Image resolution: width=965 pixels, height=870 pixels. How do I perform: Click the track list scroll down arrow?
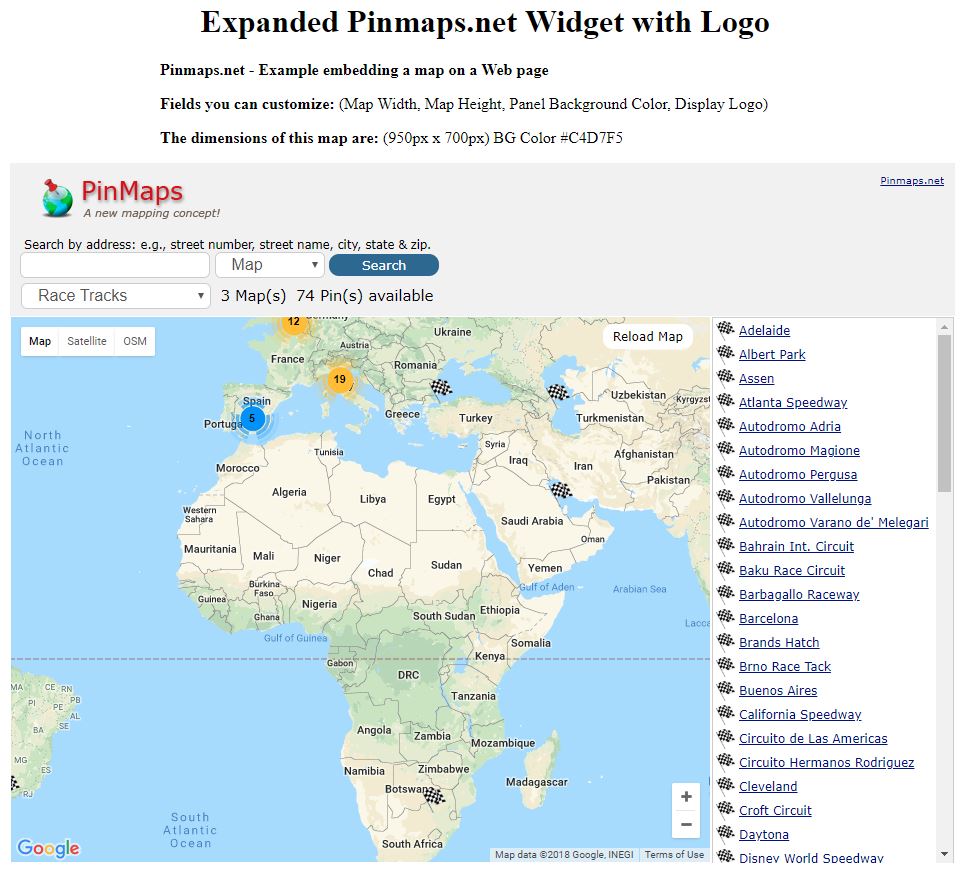point(944,854)
